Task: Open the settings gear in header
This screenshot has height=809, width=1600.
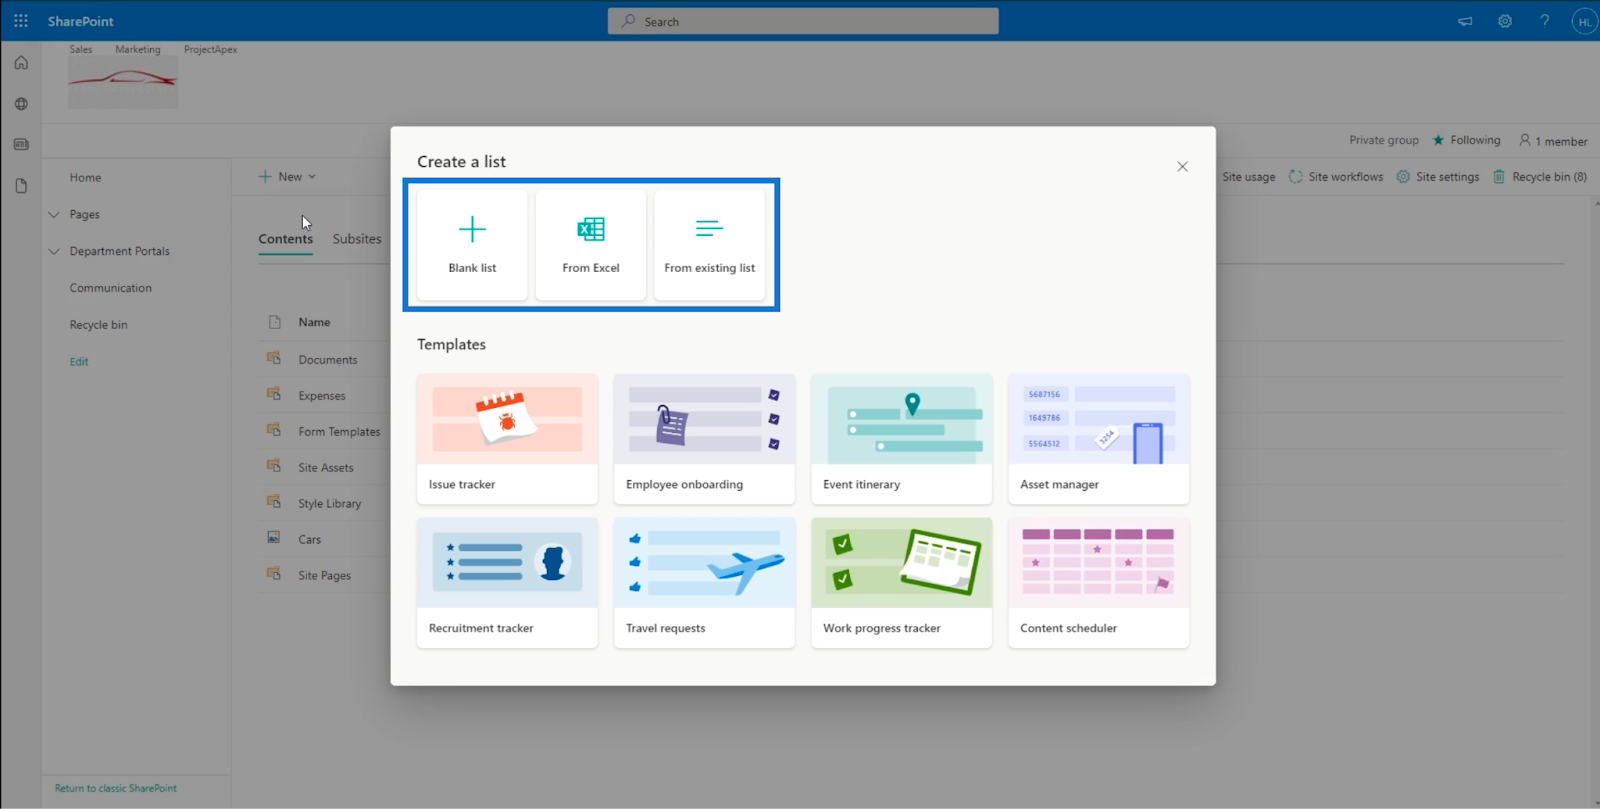Action: pyautogui.click(x=1505, y=21)
